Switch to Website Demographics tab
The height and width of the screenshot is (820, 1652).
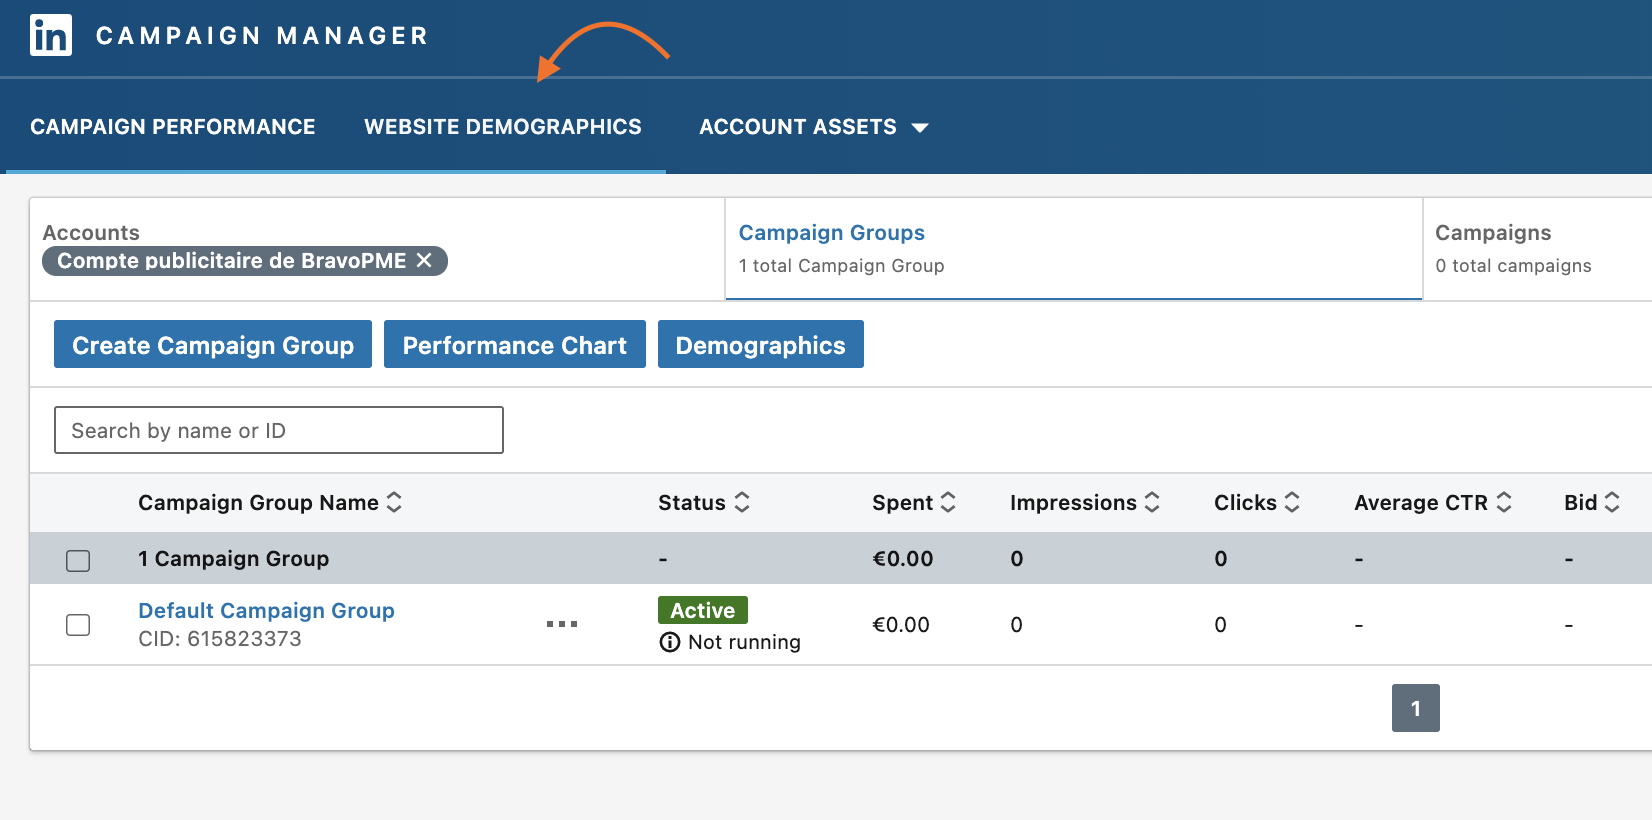pos(503,127)
